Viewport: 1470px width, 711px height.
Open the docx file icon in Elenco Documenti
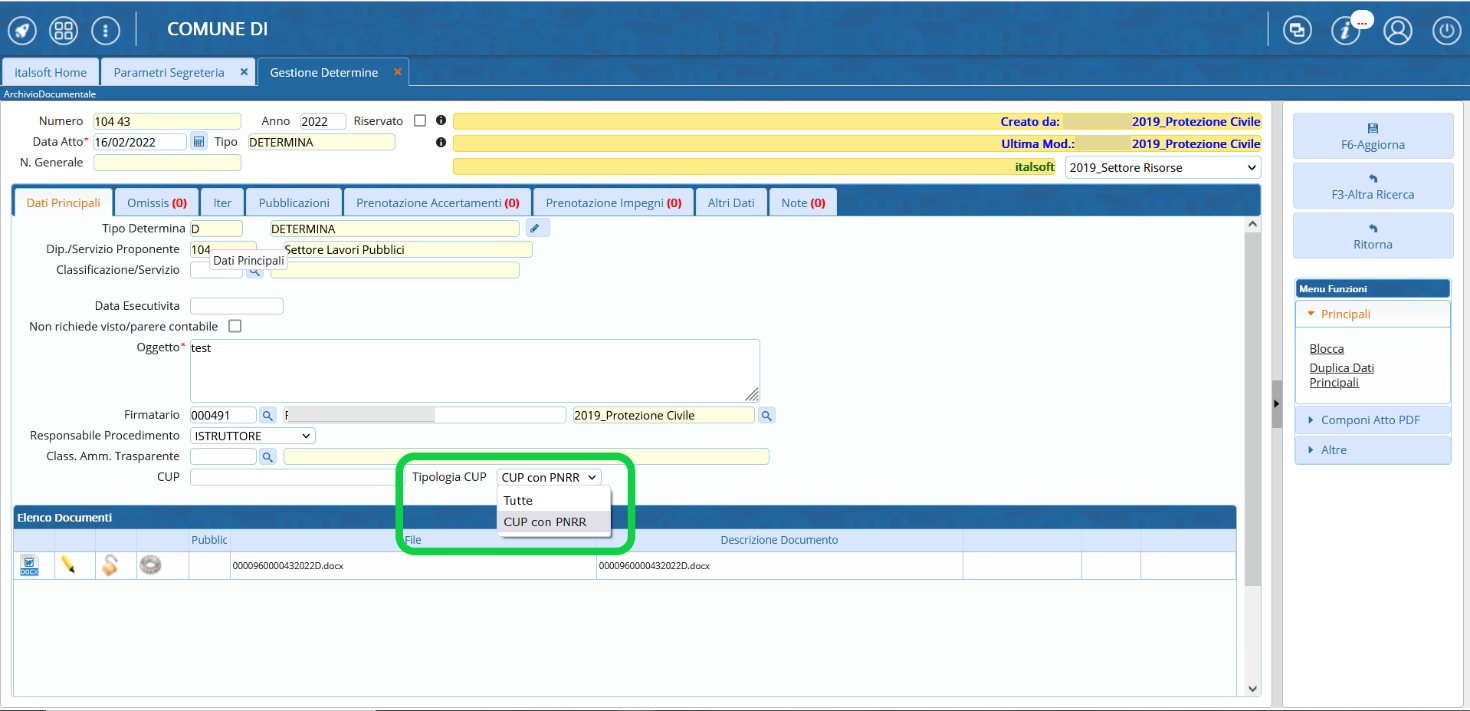(30, 565)
